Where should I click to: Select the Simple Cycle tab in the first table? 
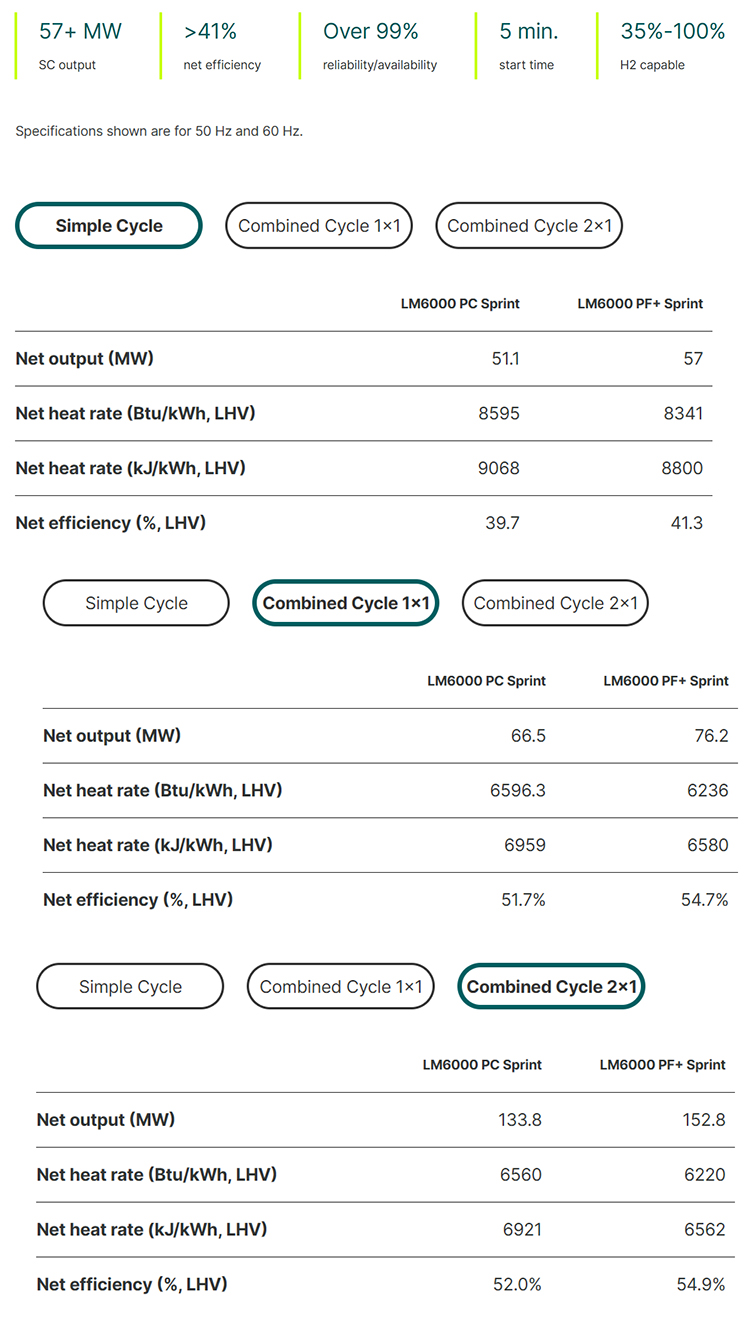(x=109, y=226)
